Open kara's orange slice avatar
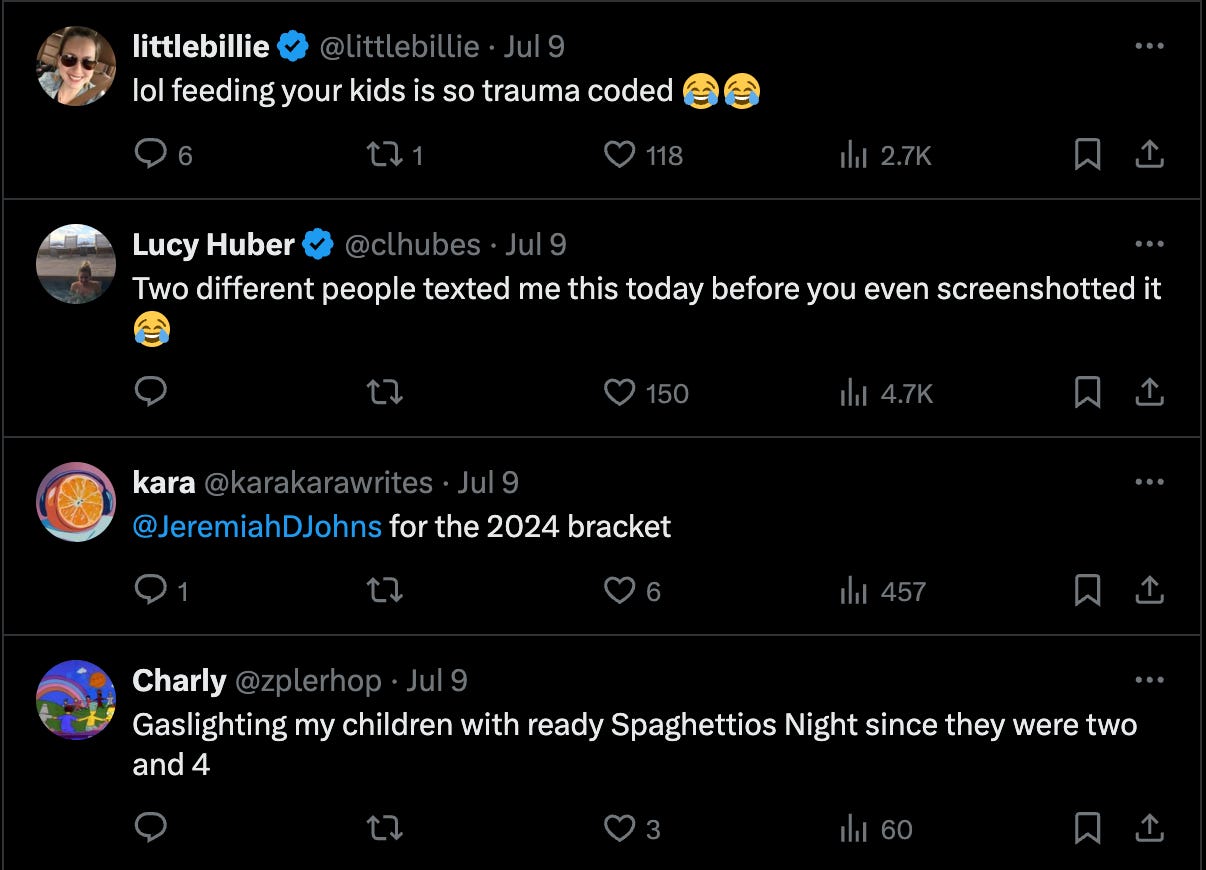 click(x=76, y=502)
